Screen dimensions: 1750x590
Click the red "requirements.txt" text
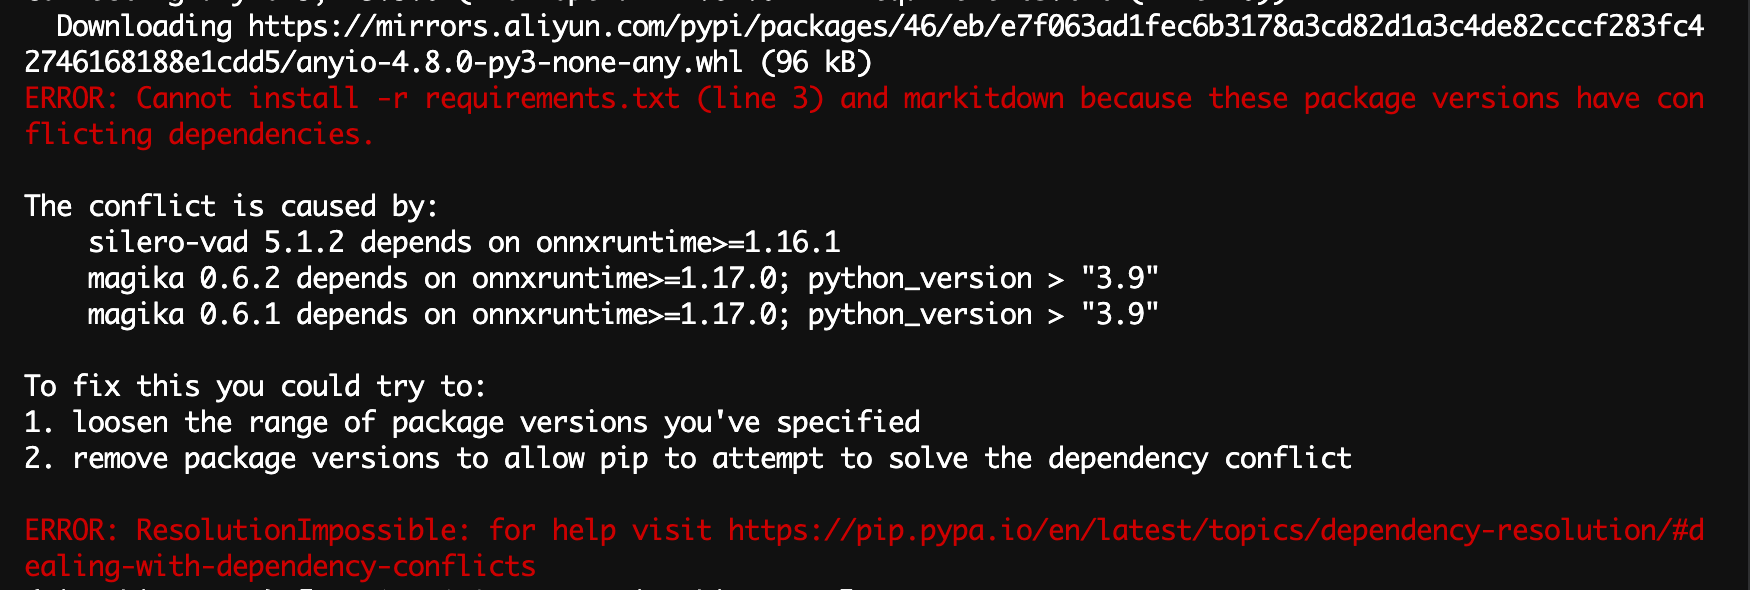552,98
